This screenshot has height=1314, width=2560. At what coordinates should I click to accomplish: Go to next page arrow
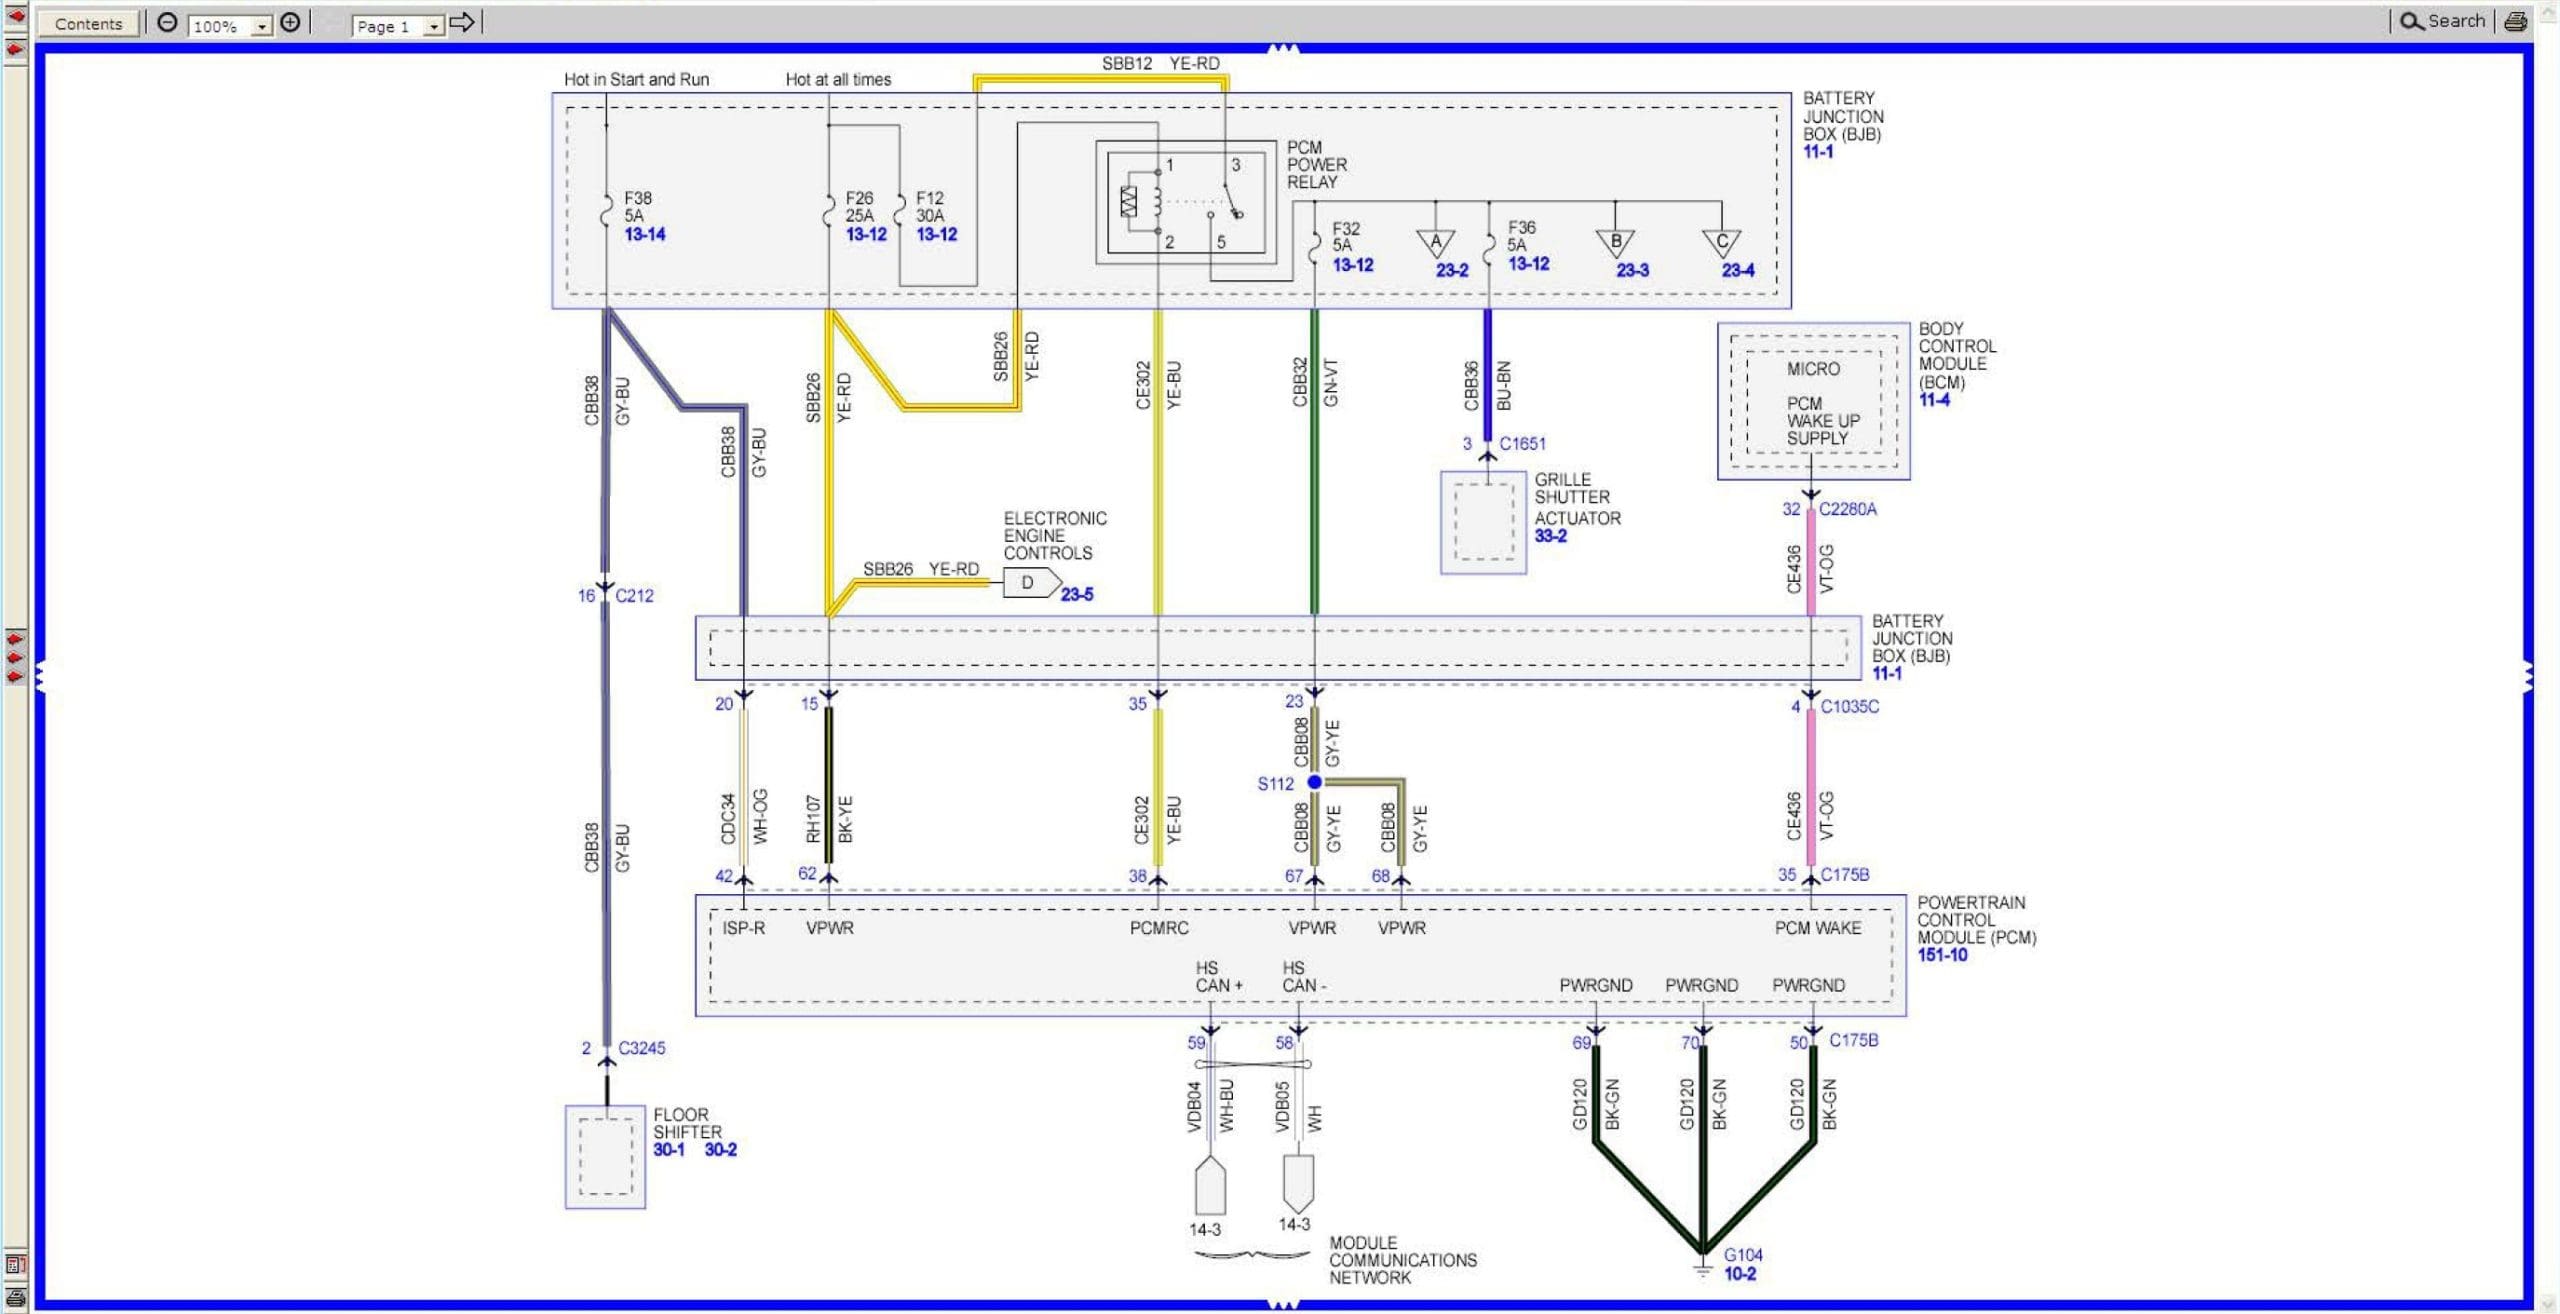[462, 22]
